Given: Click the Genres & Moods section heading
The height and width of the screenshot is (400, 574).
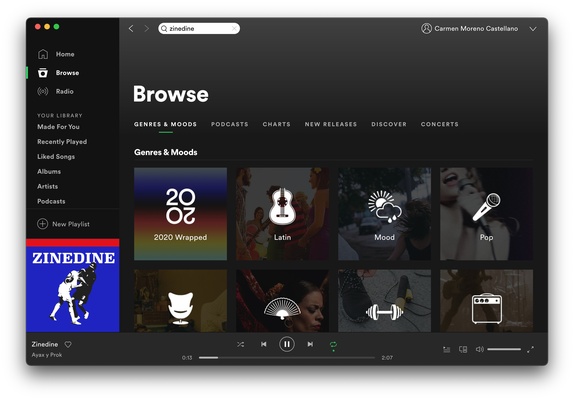Looking at the screenshot, I should click(x=165, y=152).
